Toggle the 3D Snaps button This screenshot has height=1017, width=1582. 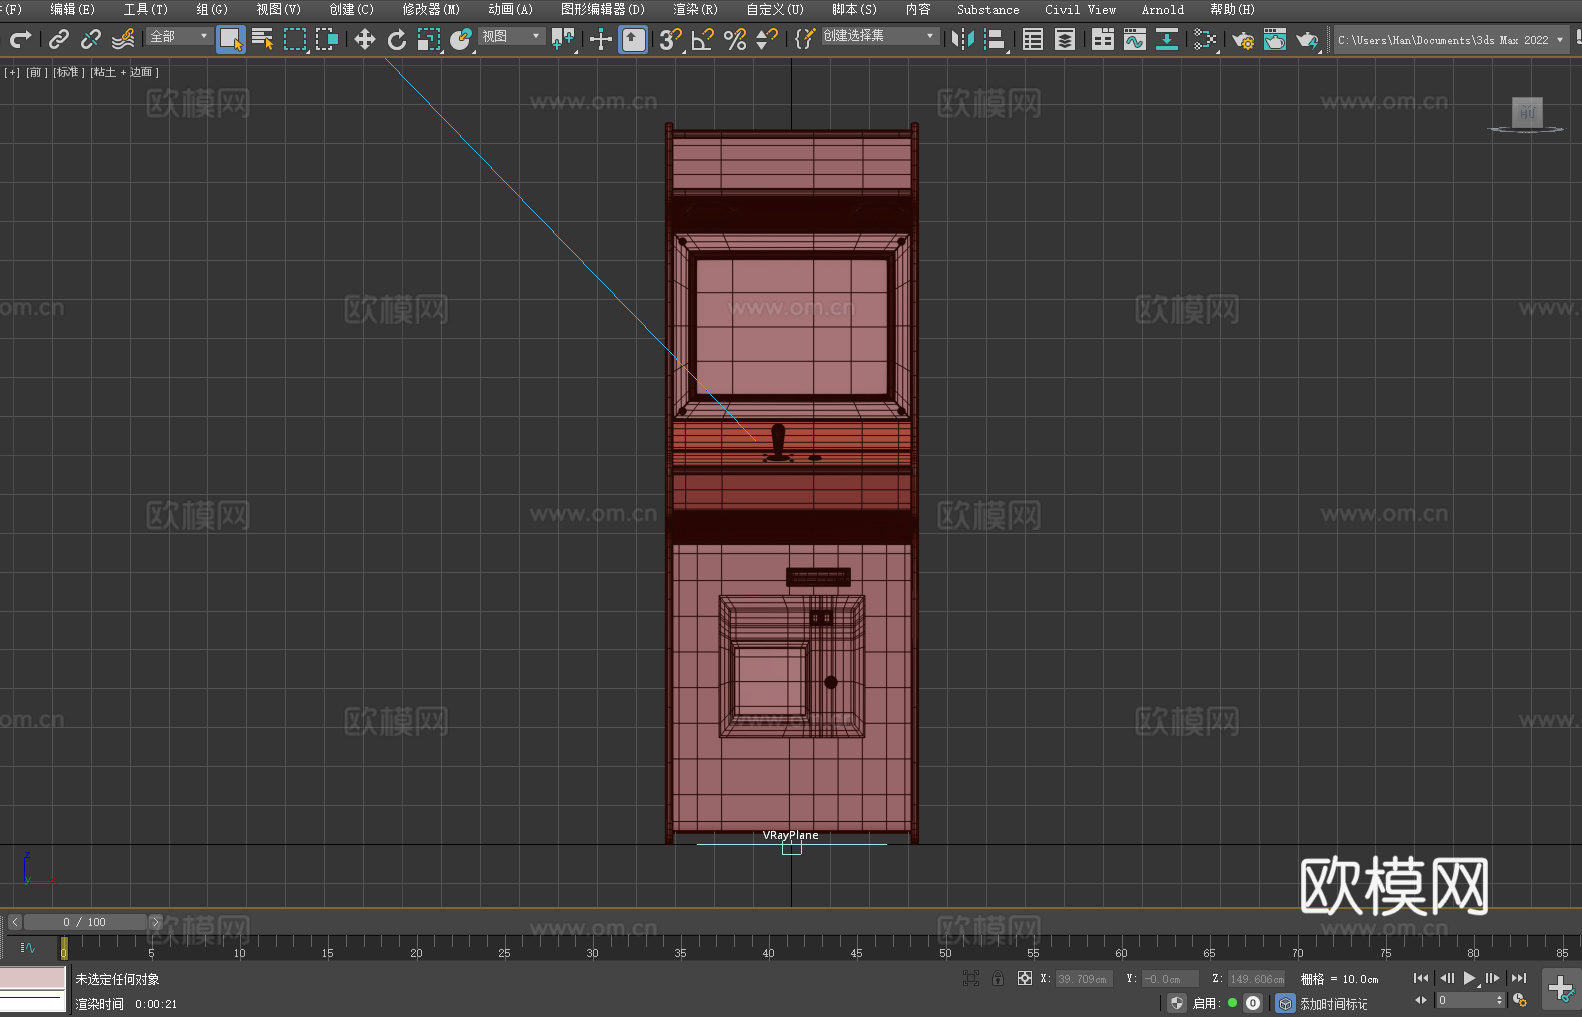click(x=670, y=39)
